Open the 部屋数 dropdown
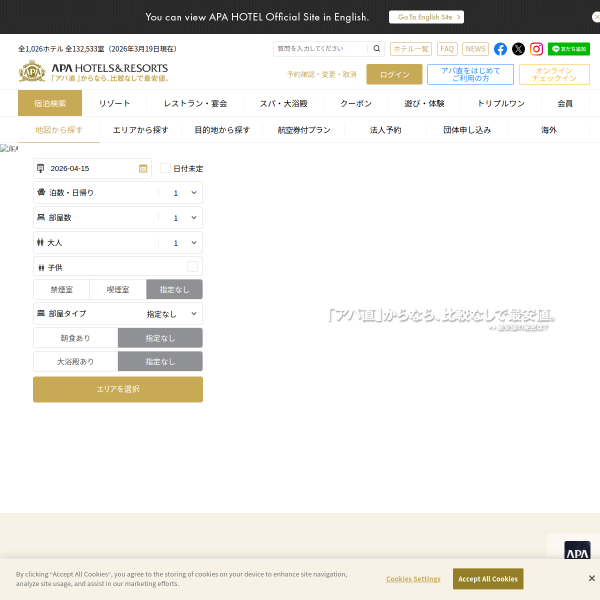This screenshot has width=600, height=600. 118,217
